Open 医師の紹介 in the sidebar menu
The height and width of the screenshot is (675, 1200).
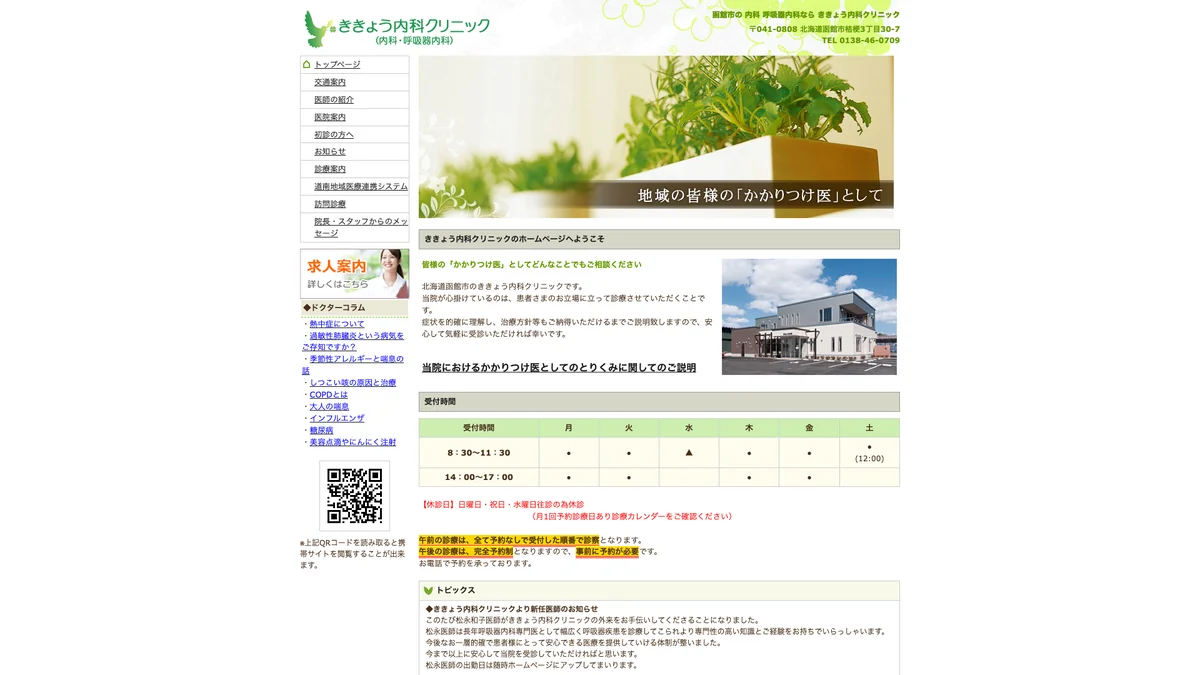(334, 100)
